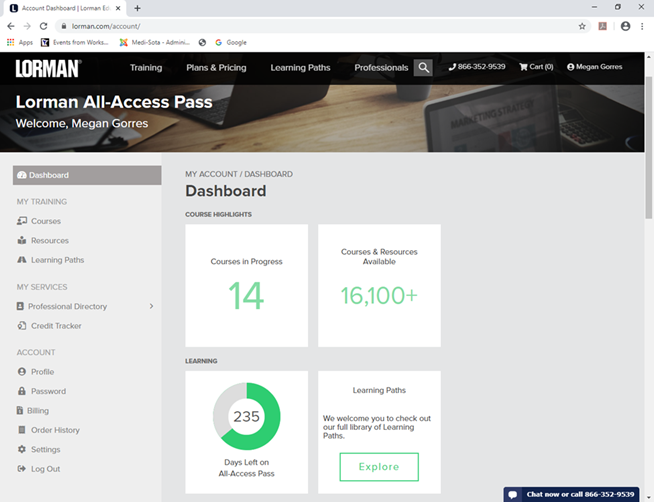Click the PDF extension icon in toolbar
Image resolution: width=654 pixels, height=502 pixels.
602,26
